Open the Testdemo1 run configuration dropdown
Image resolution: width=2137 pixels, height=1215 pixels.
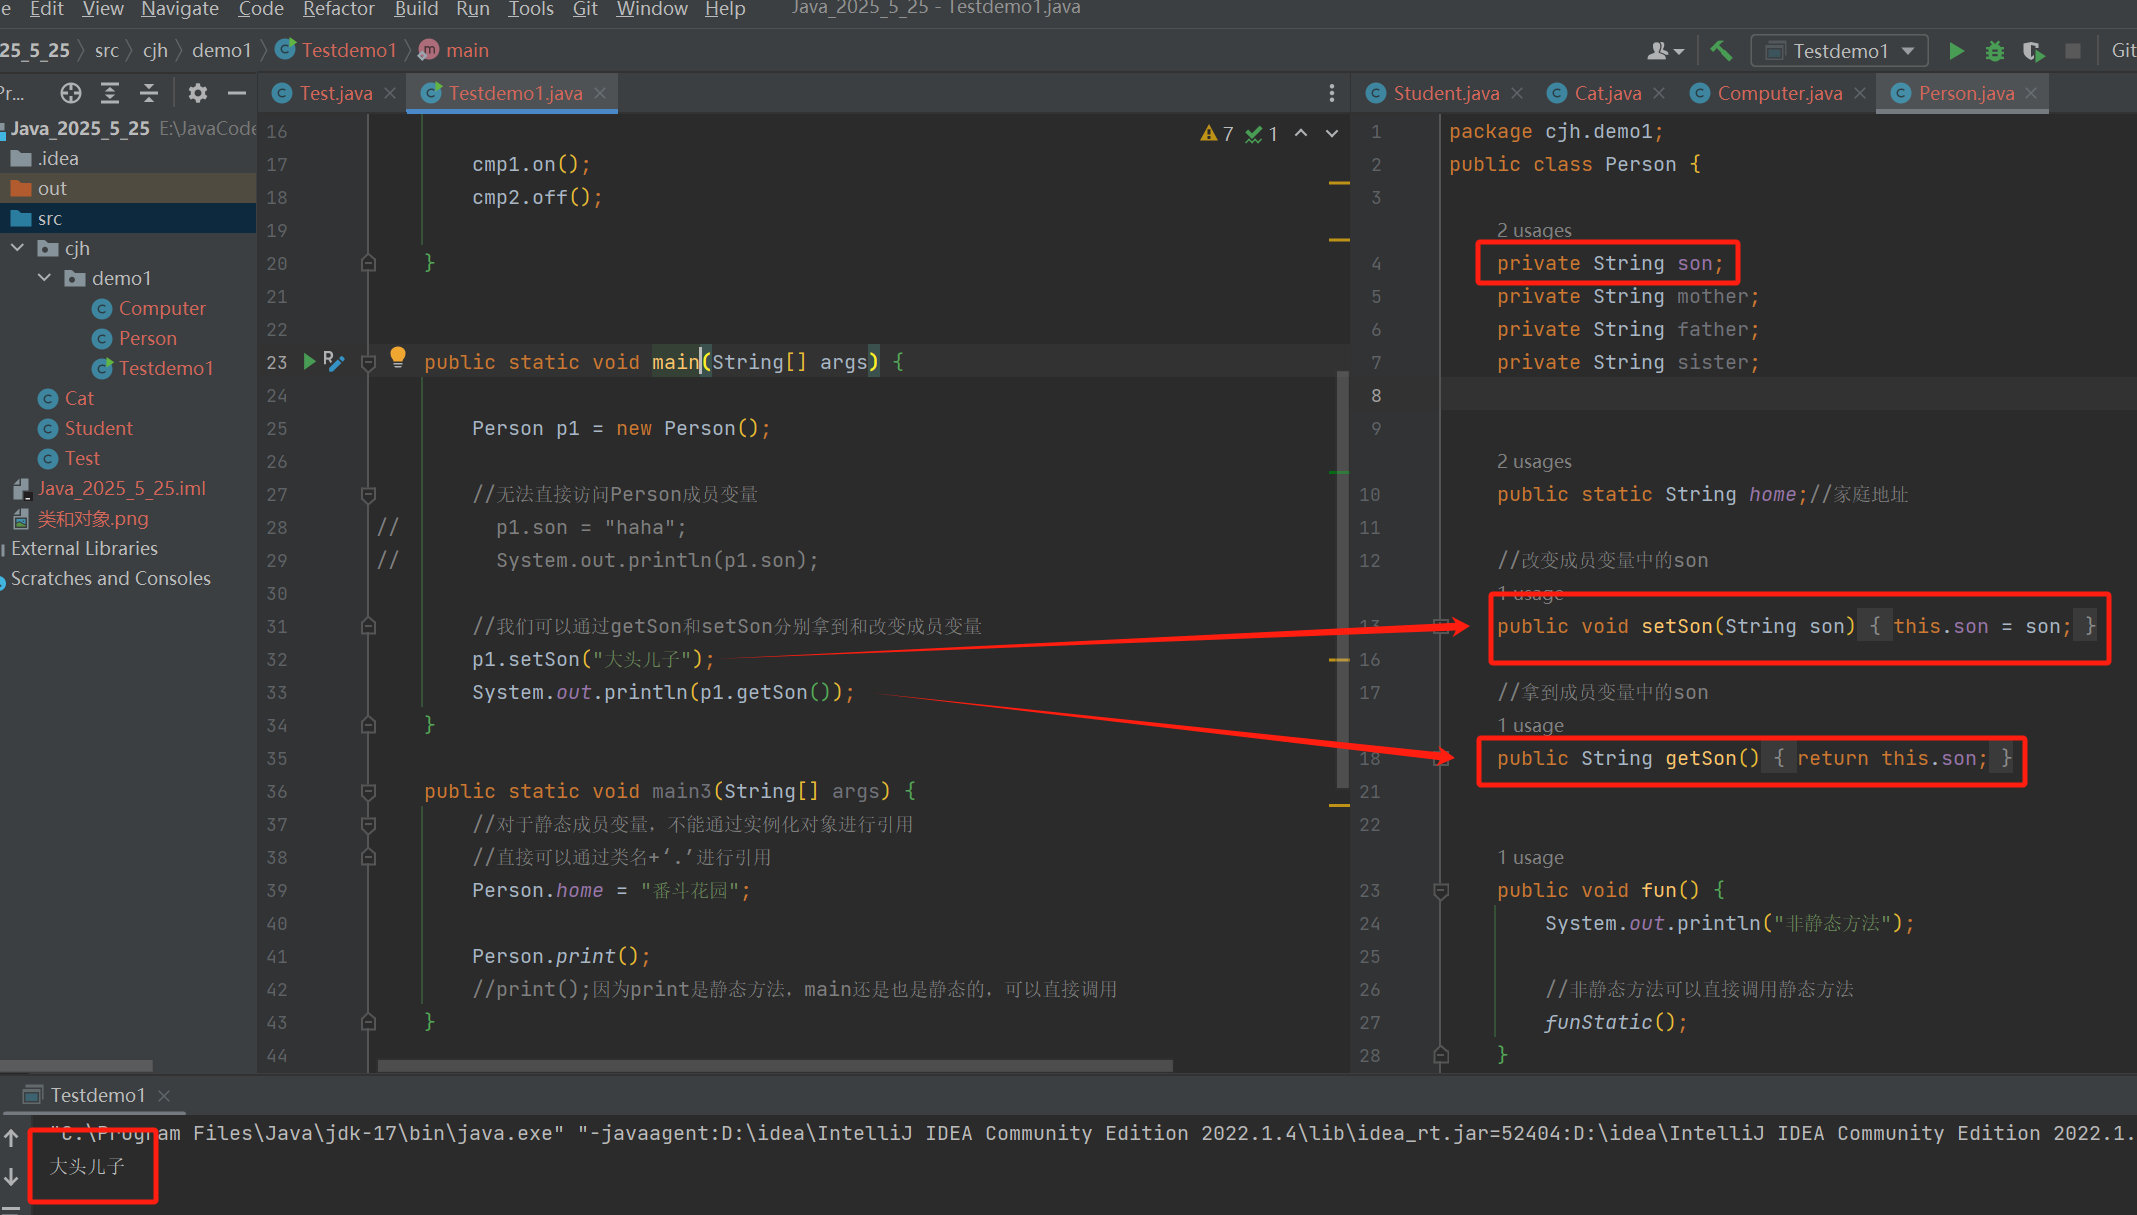[1840, 51]
